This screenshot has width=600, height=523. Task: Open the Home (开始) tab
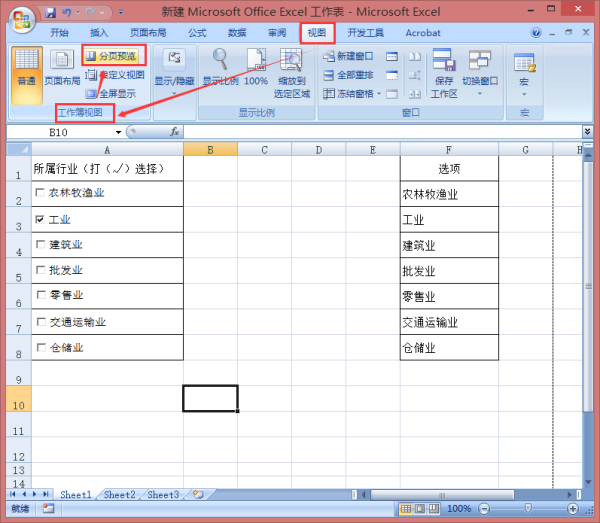59,33
